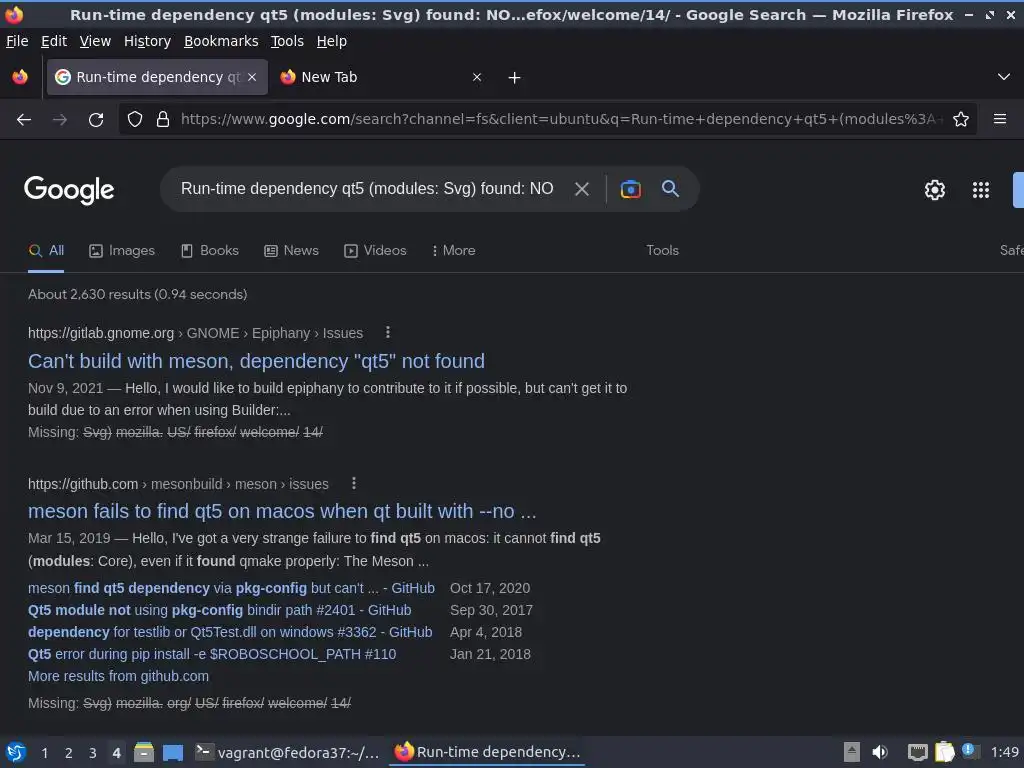Focus the Google search input field
The height and width of the screenshot is (768, 1024).
click(x=367, y=189)
